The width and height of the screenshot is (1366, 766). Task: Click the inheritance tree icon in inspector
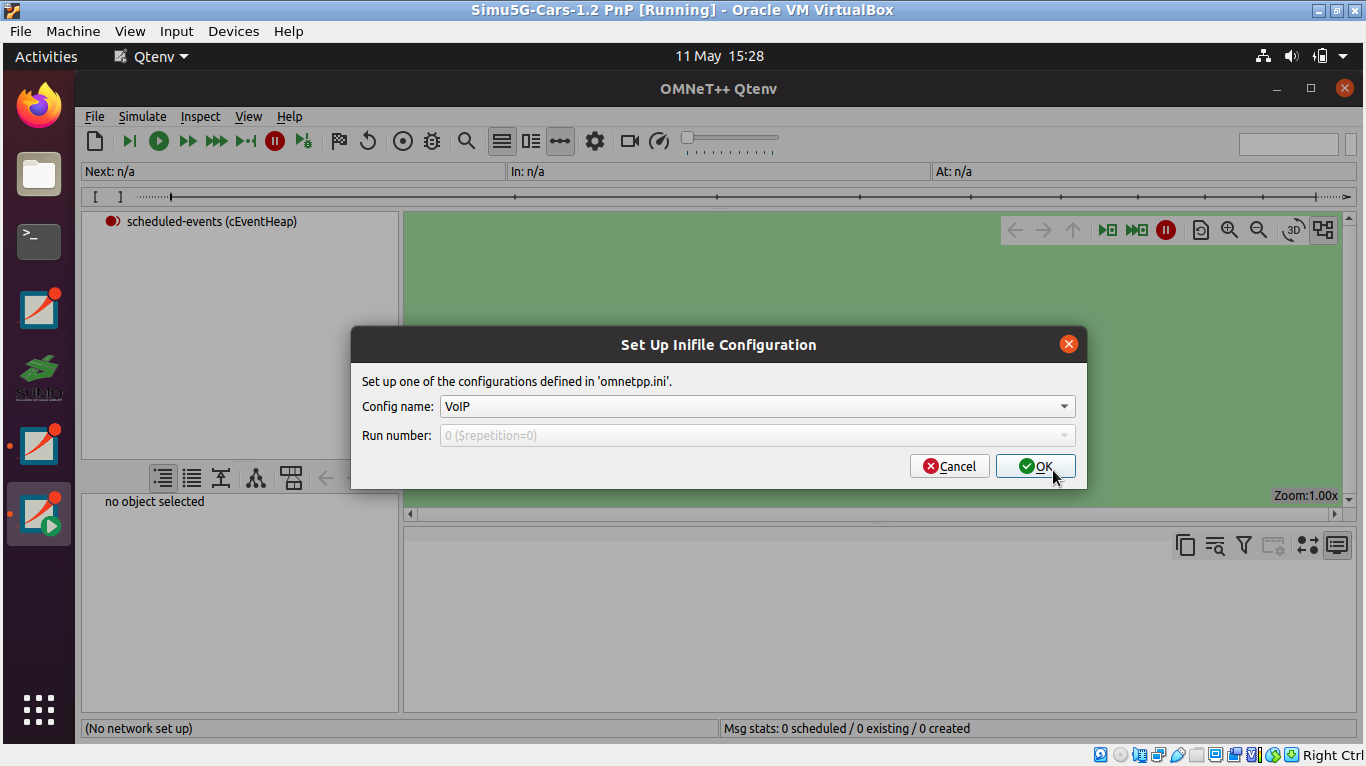(x=256, y=478)
